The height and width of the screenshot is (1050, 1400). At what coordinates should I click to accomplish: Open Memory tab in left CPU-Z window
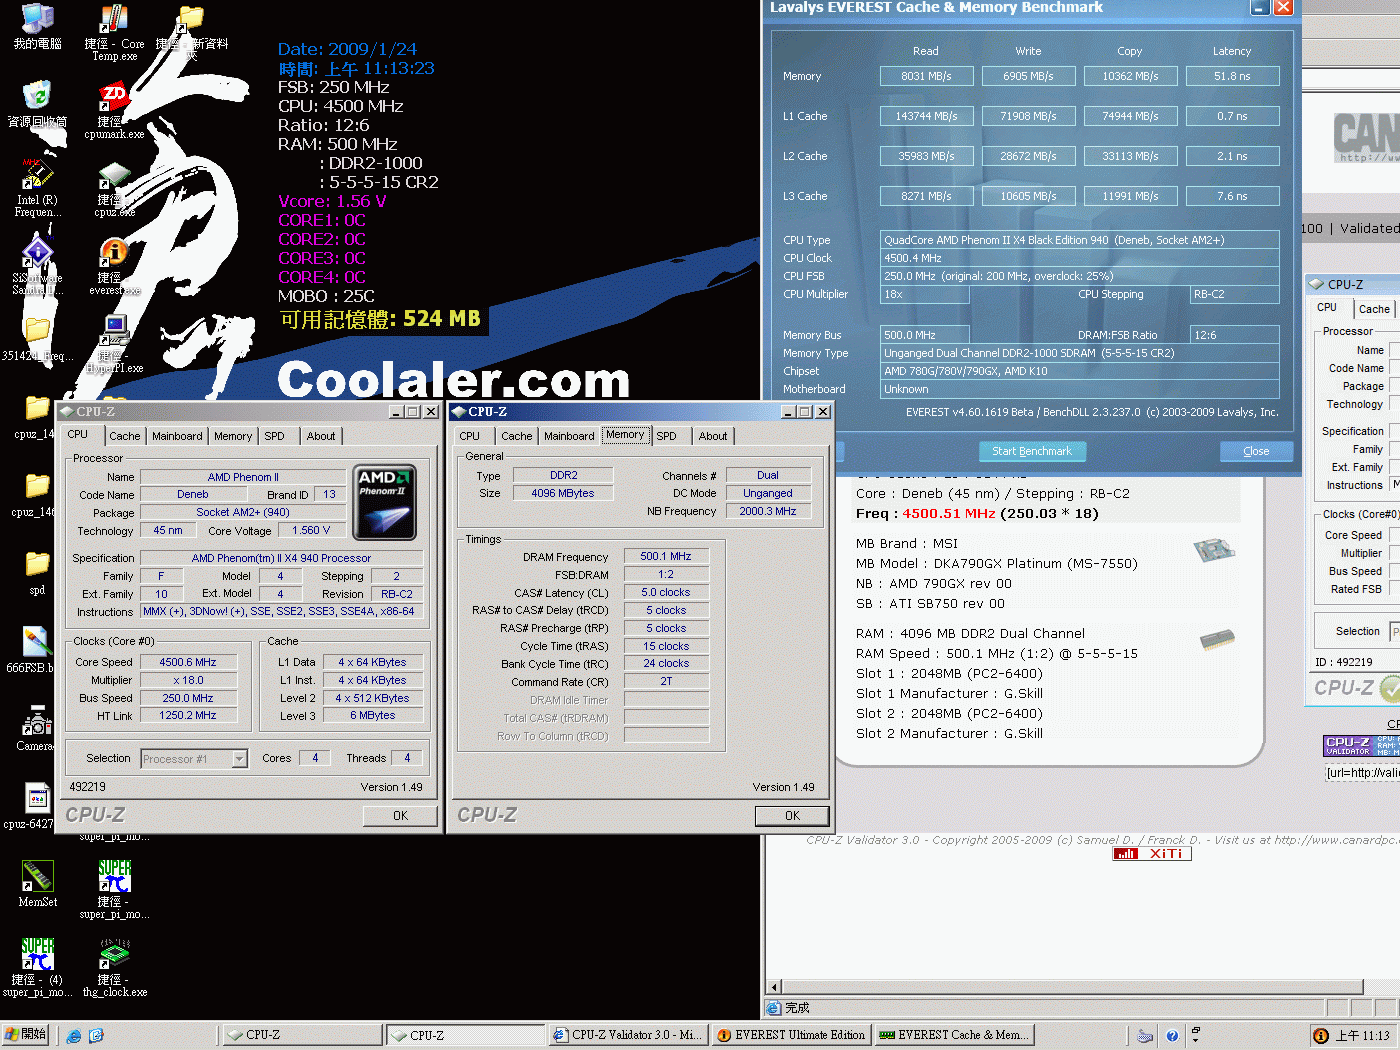point(233,436)
